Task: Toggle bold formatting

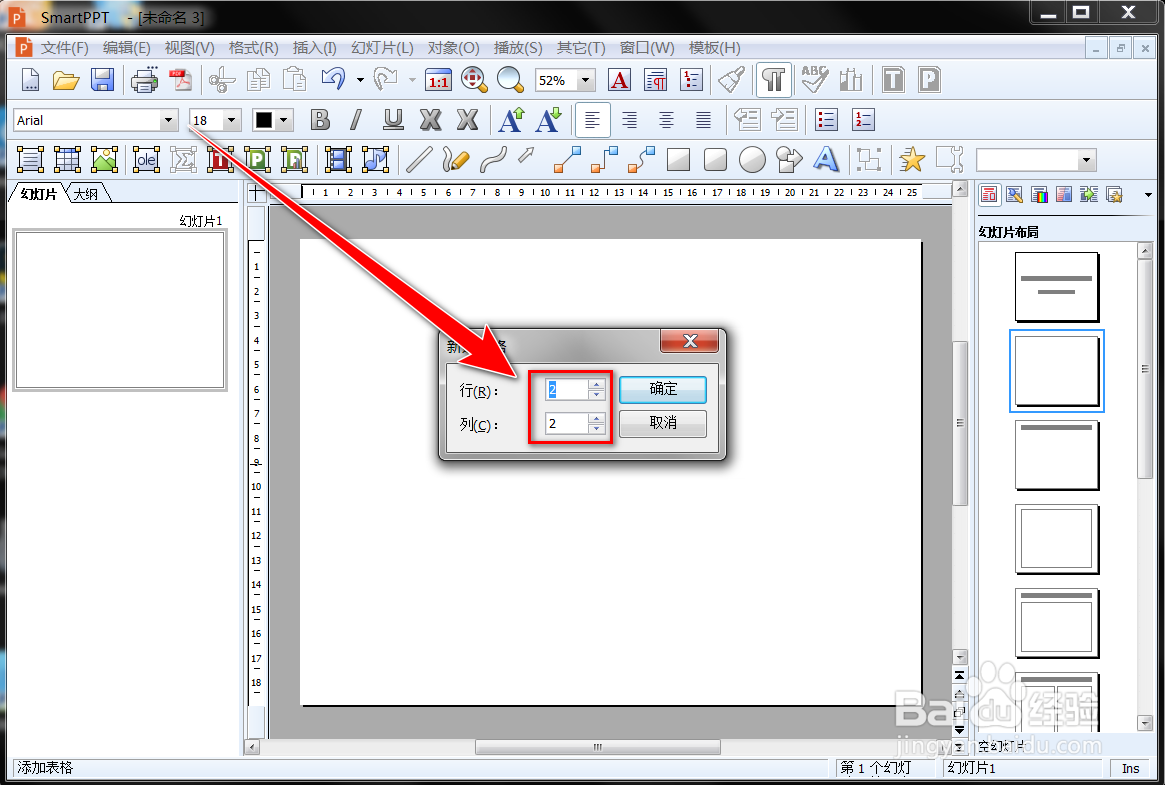Action: 320,120
